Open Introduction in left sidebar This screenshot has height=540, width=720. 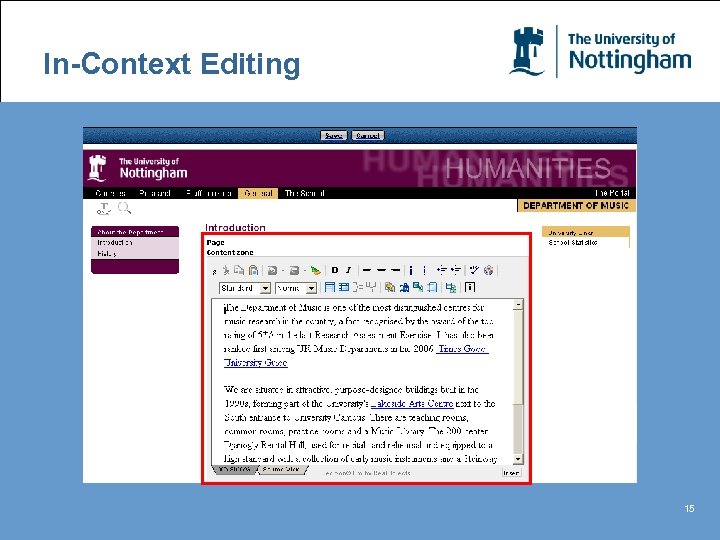[115, 242]
